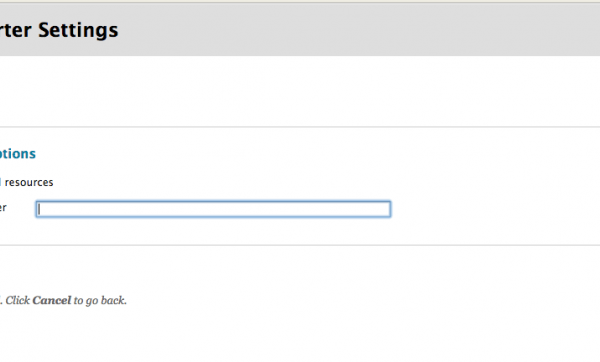This screenshot has height=362, width=600.
Task: Toggle the checkbox beside 'resources'
Action: (0, 183)
